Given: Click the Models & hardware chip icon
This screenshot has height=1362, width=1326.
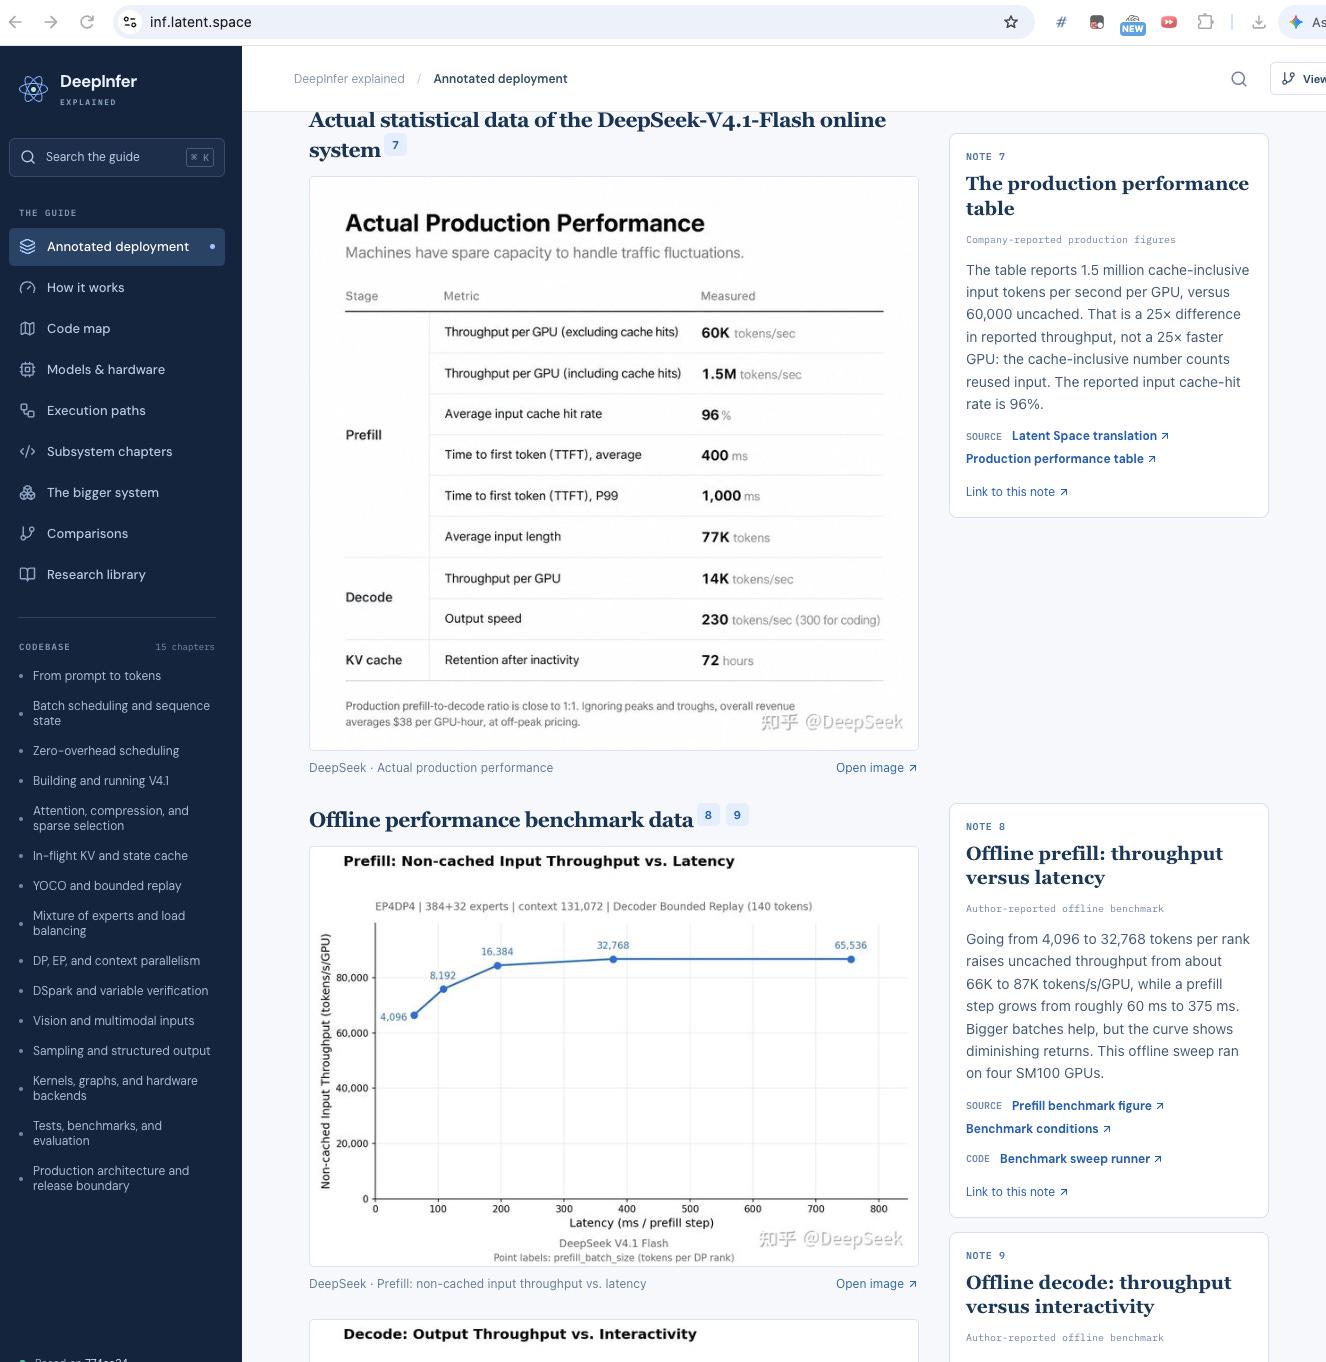Looking at the screenshot, I should click(x=28, y=370).
